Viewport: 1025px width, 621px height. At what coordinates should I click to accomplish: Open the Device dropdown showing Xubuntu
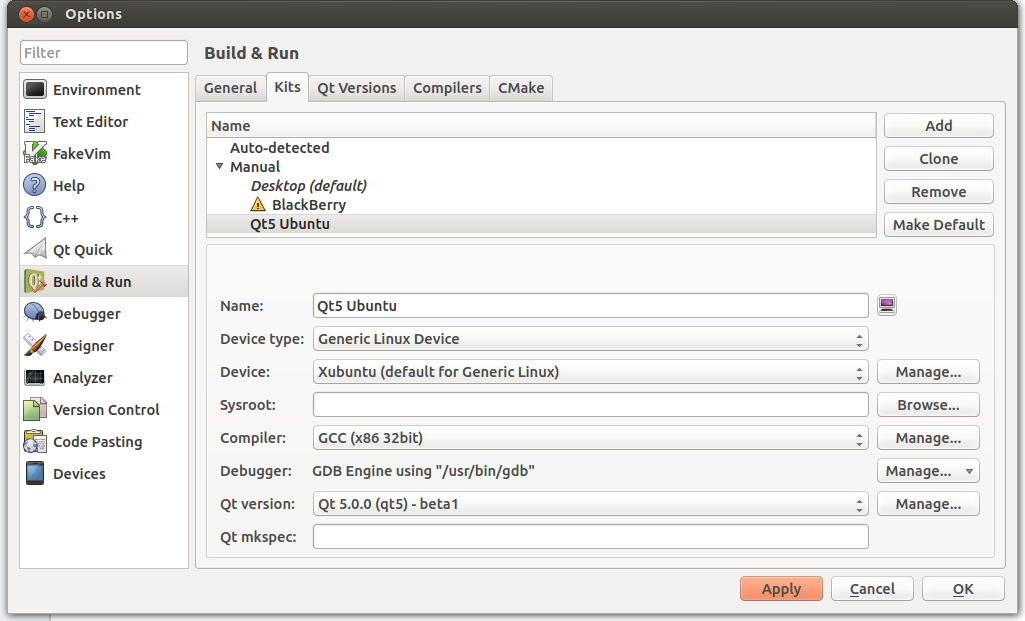click(591, 372)
